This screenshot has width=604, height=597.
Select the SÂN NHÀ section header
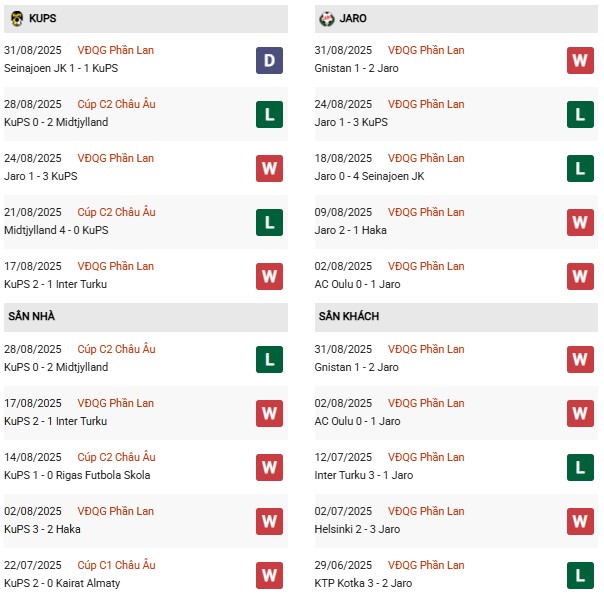pyautogui.click(x=146, y=317)
